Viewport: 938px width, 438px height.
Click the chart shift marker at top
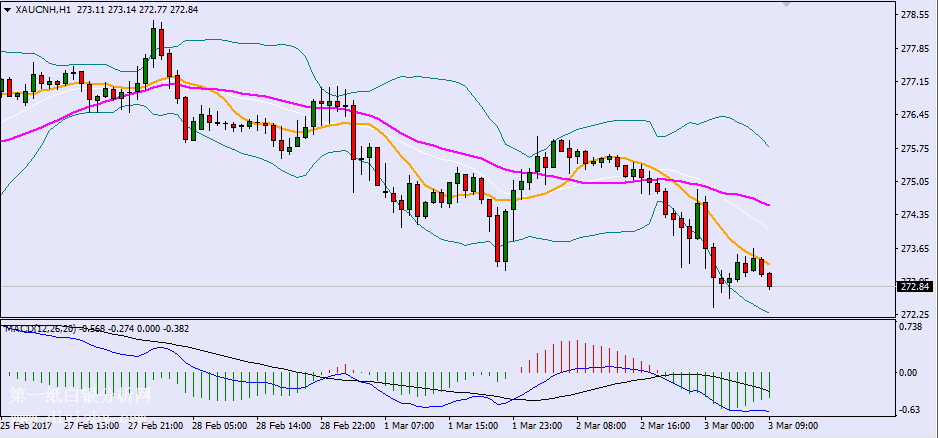click(x=787, y=5)
